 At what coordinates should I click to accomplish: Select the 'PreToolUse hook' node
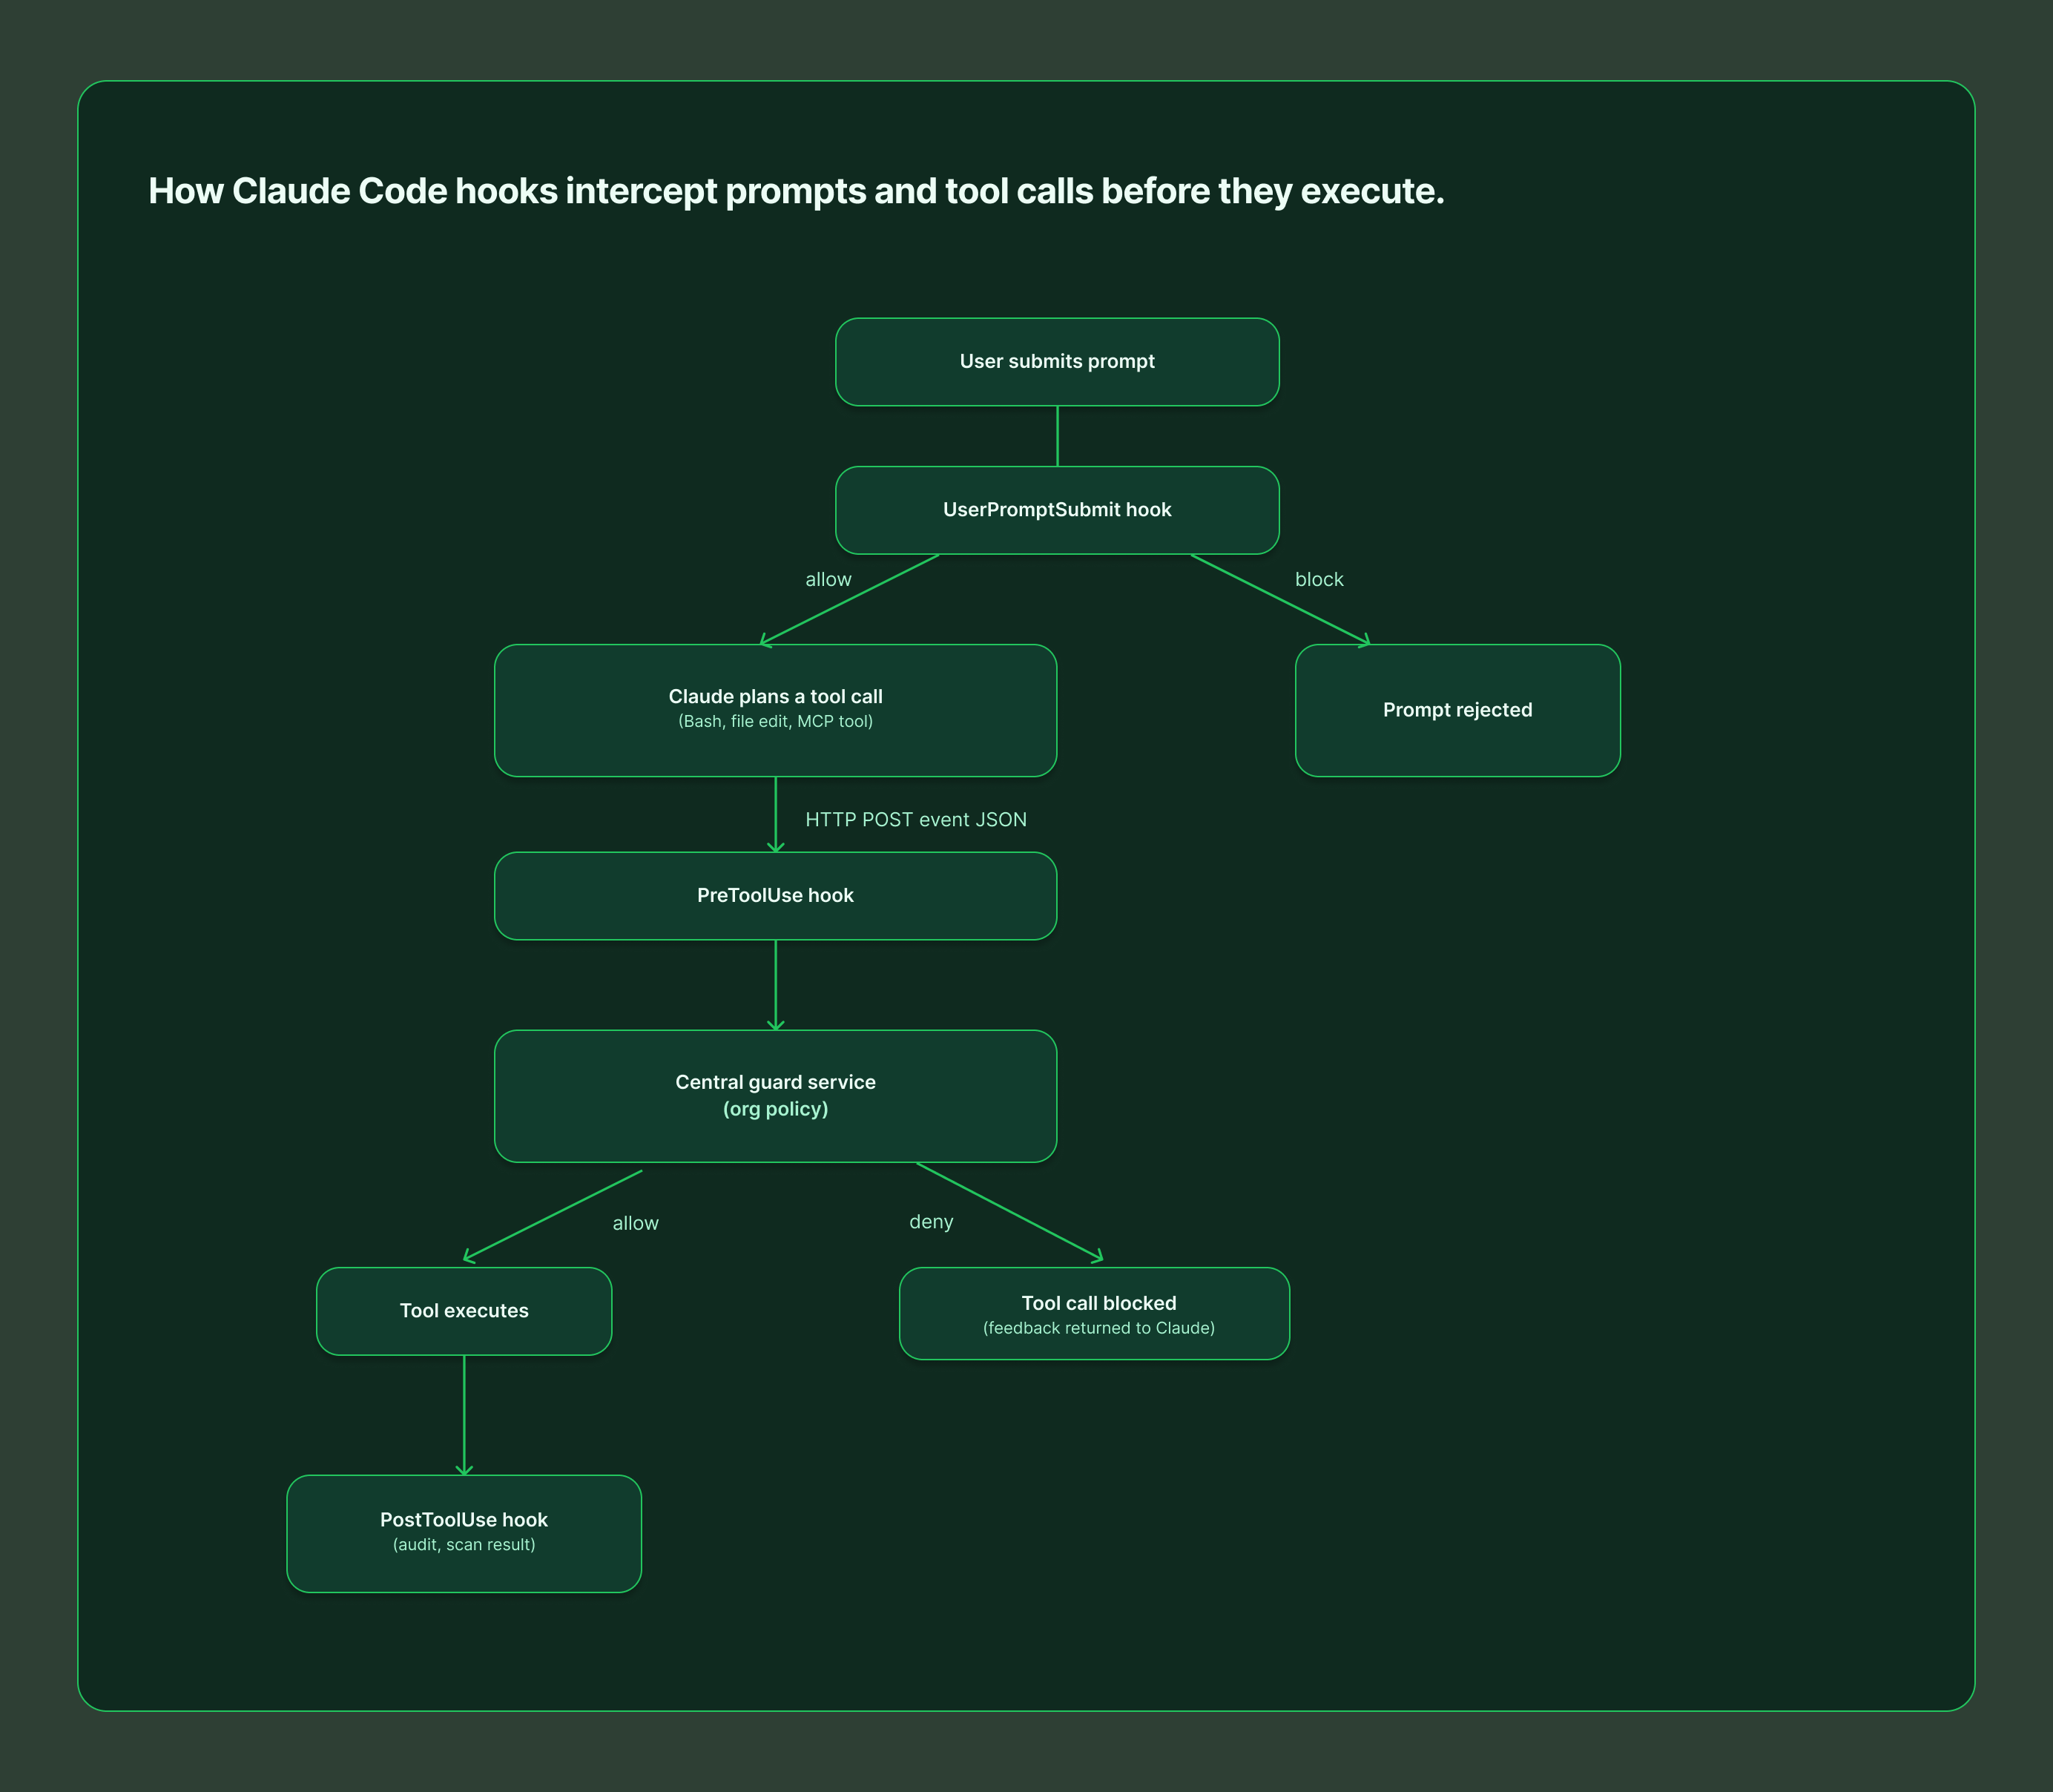pyautogui.click(x=775, y=896)
